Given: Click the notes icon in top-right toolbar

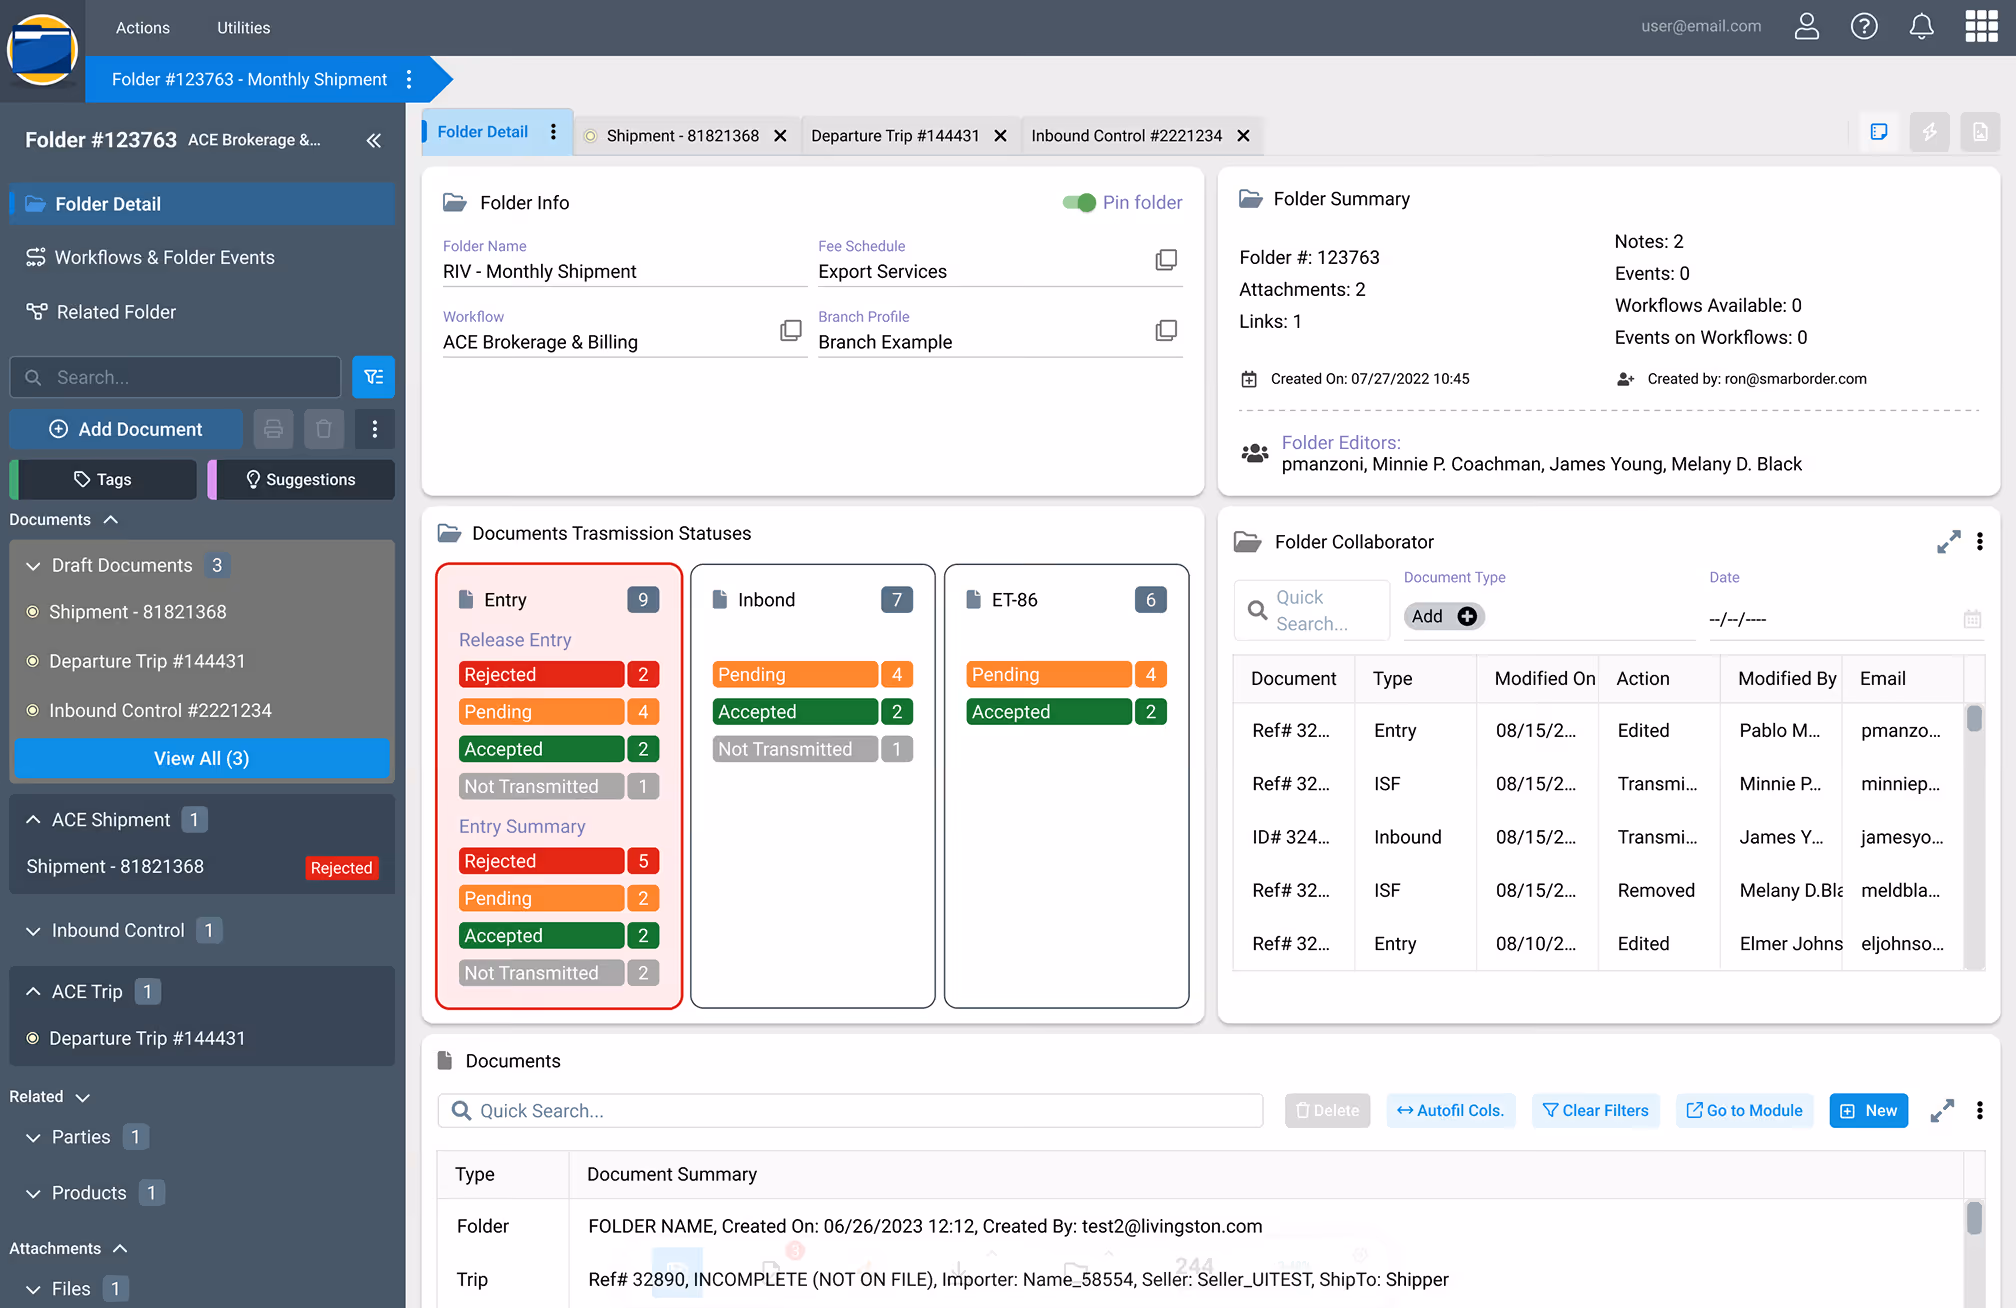Looking at the screenshot, I should point(1879,132).
